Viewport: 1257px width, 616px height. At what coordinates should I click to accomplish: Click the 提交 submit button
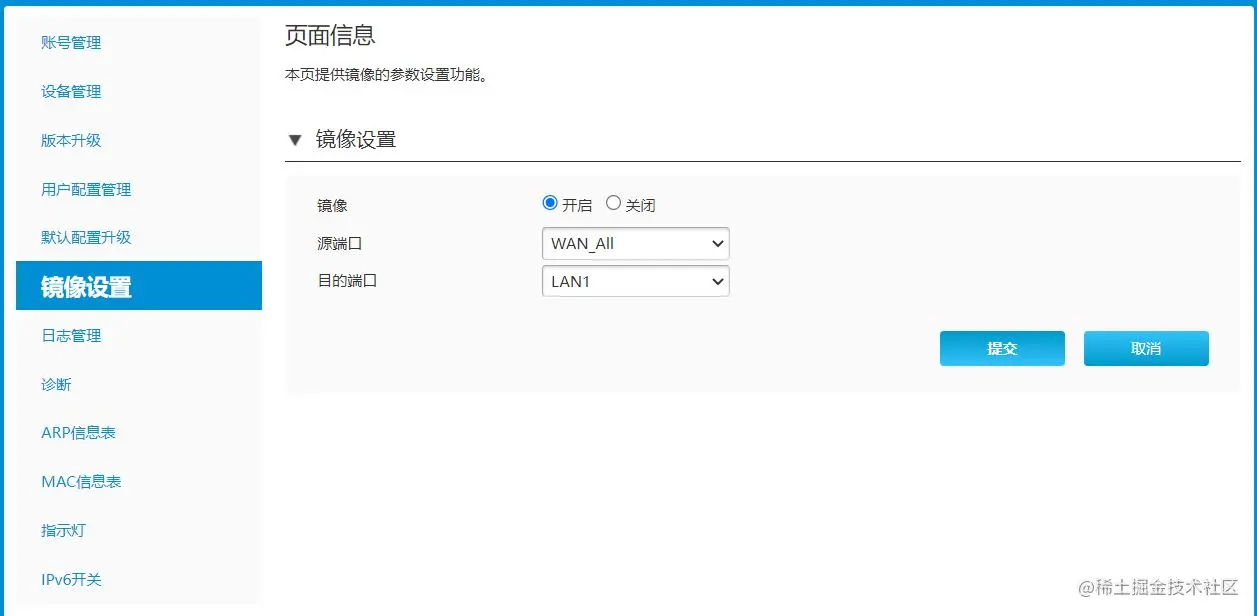(x=1001, y=348)
